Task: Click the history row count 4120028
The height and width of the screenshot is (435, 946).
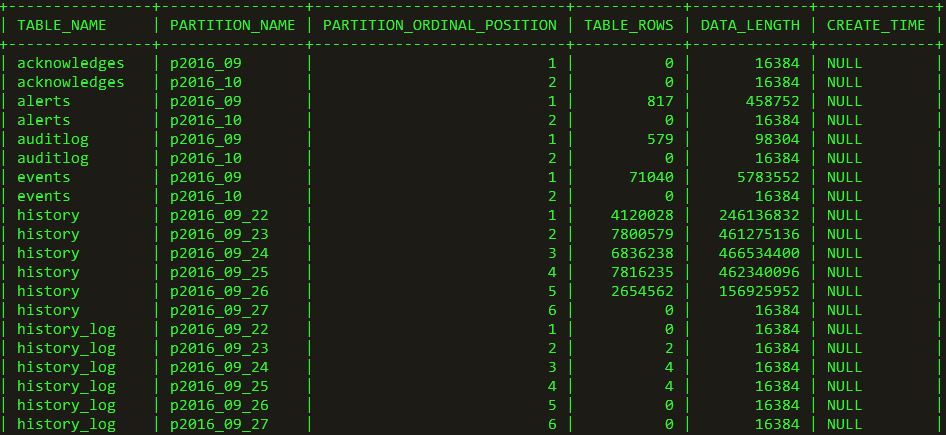Action: [x=643, y=215]
